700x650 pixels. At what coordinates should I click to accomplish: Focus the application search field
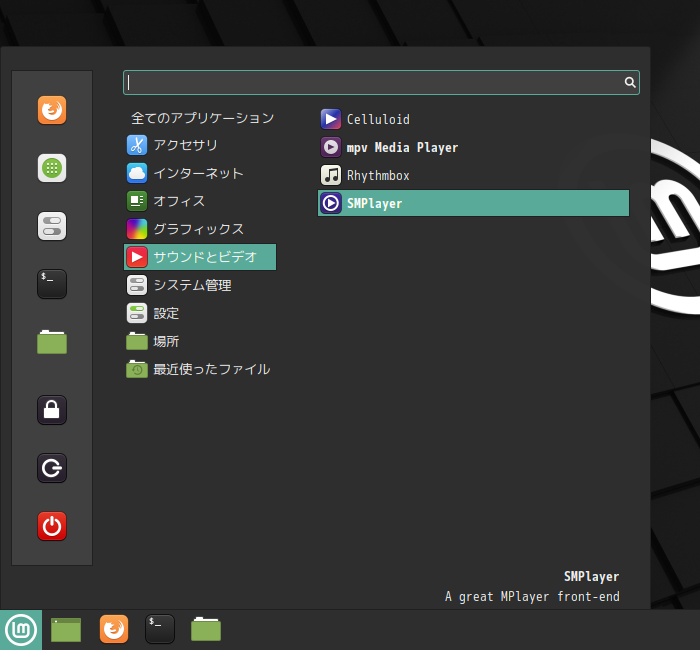[381, 82]
